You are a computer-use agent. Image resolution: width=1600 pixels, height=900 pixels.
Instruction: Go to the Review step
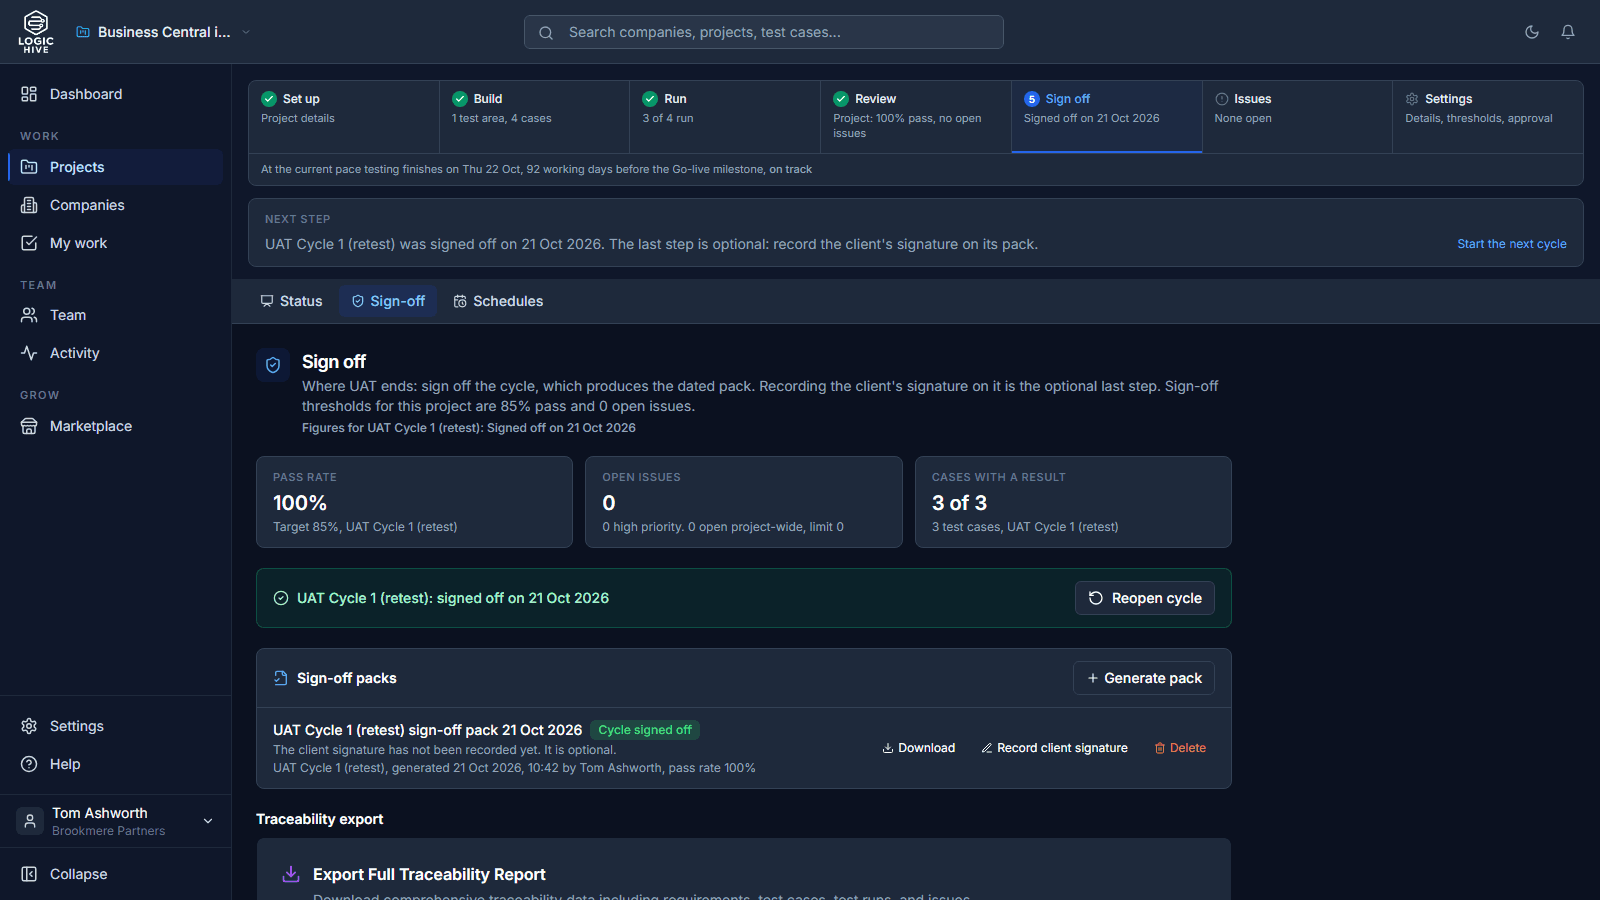click(916, 117)
